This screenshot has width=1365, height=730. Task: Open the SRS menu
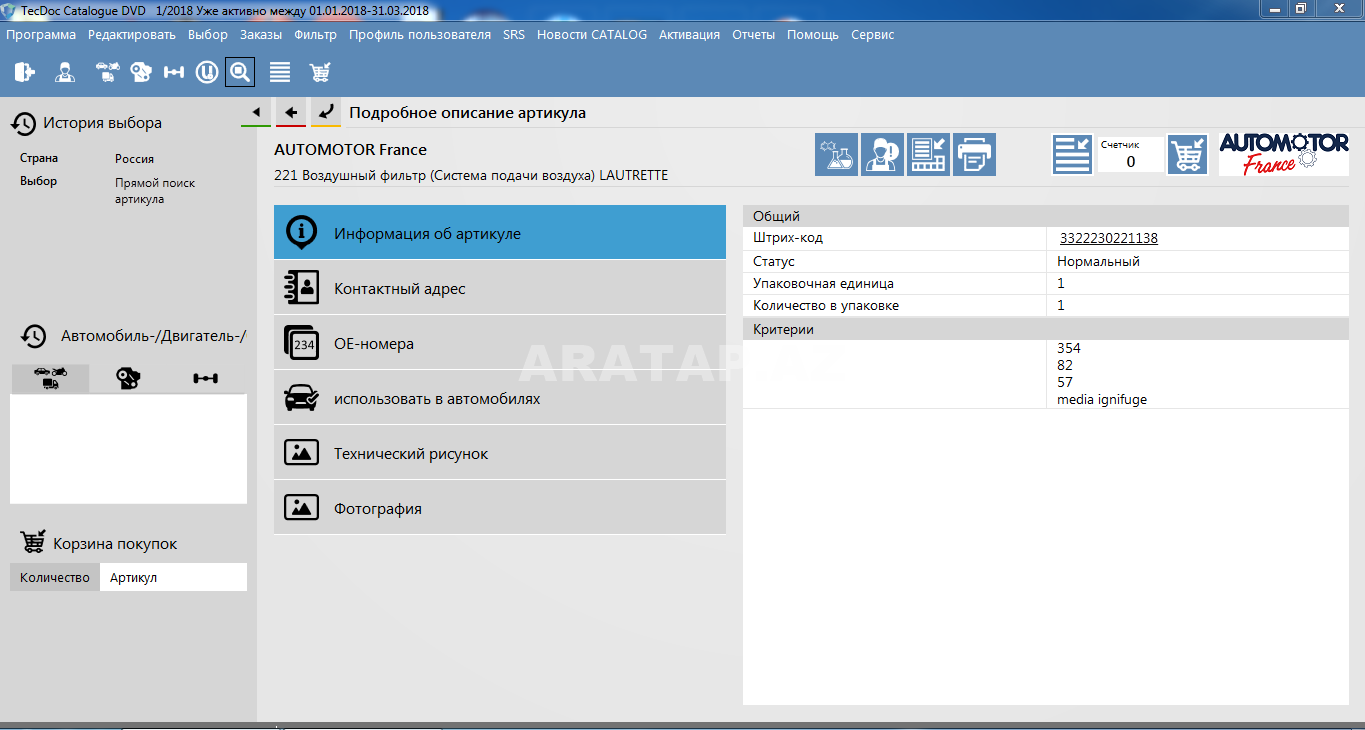[x=514, y=34]
